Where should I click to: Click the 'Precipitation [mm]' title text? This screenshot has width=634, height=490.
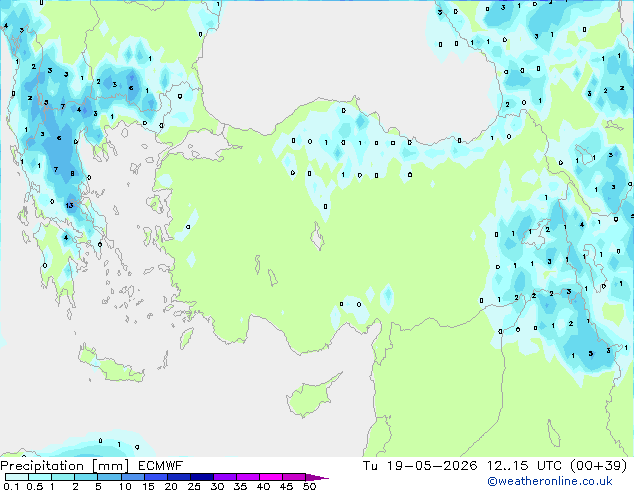point(65,466)
